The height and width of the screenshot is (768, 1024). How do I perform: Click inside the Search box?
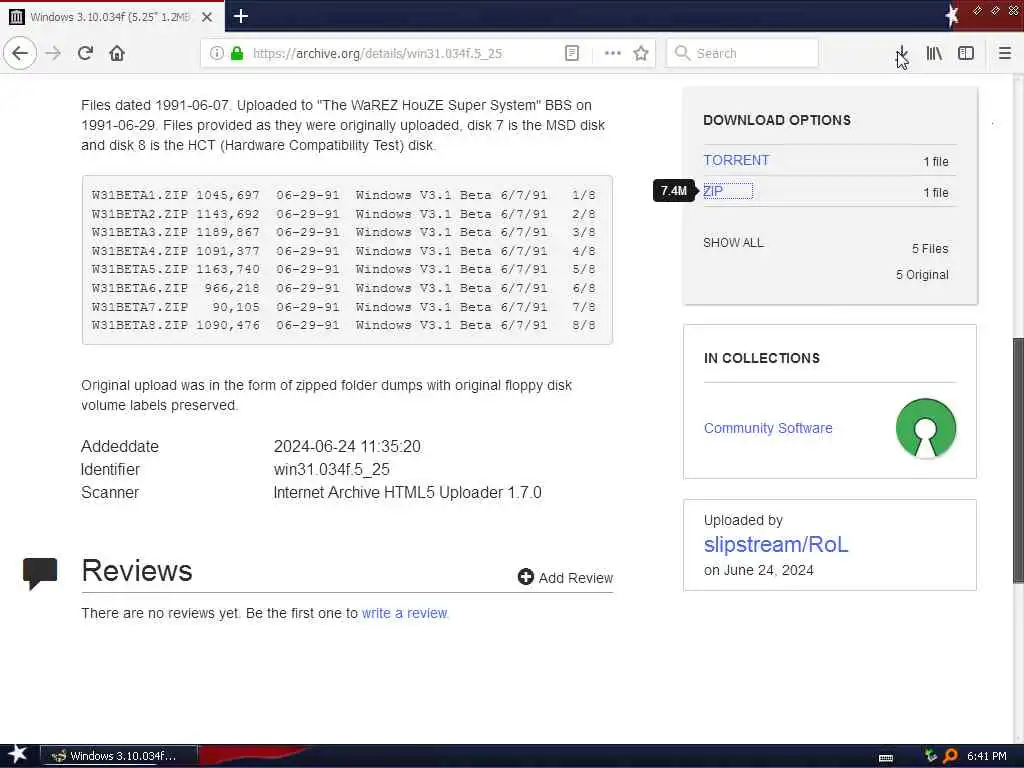pyautogui.click(x=742, y=53)
